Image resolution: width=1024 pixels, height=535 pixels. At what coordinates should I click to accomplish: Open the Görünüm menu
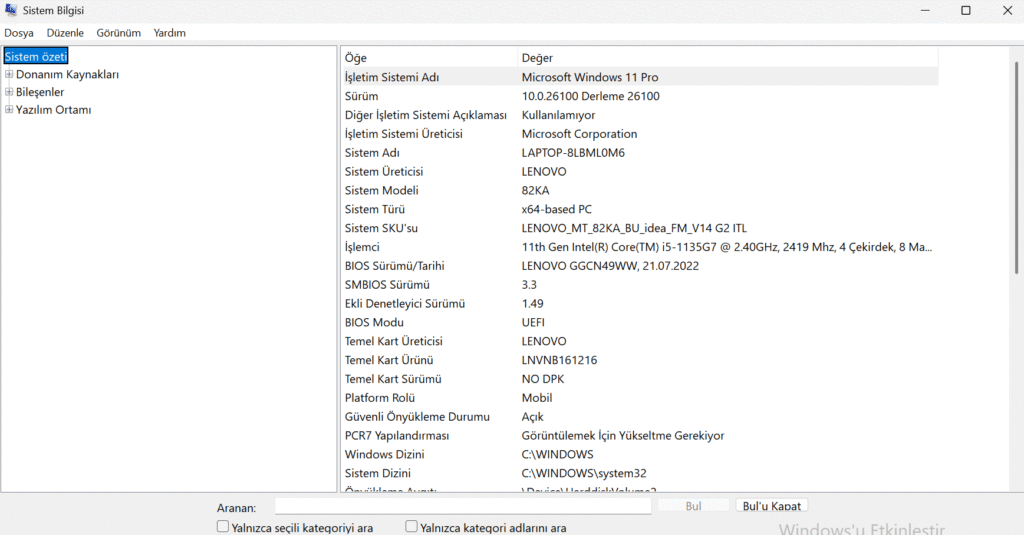118,33
